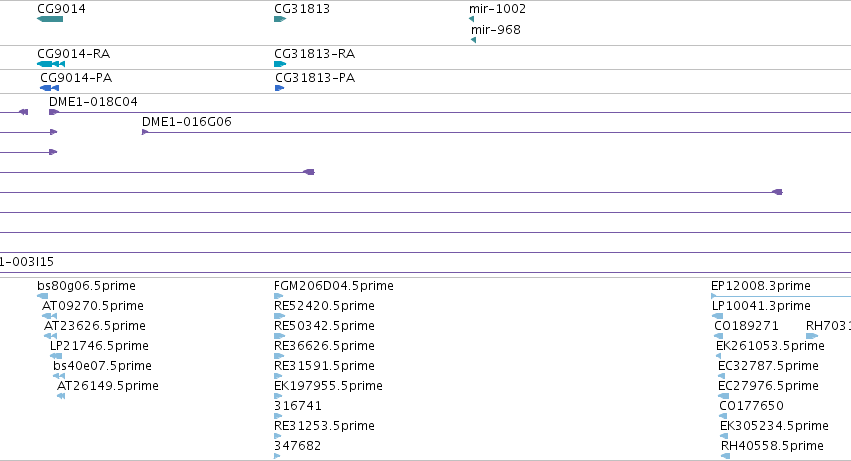
Task: Click the LP10041.3prime EST glyph
Action: point(717,316)
